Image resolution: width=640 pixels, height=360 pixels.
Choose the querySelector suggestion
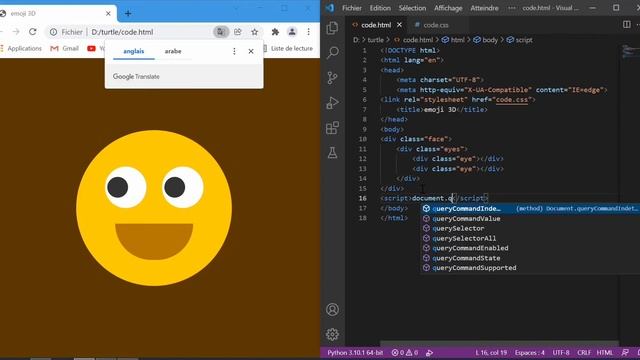(531, 228)
